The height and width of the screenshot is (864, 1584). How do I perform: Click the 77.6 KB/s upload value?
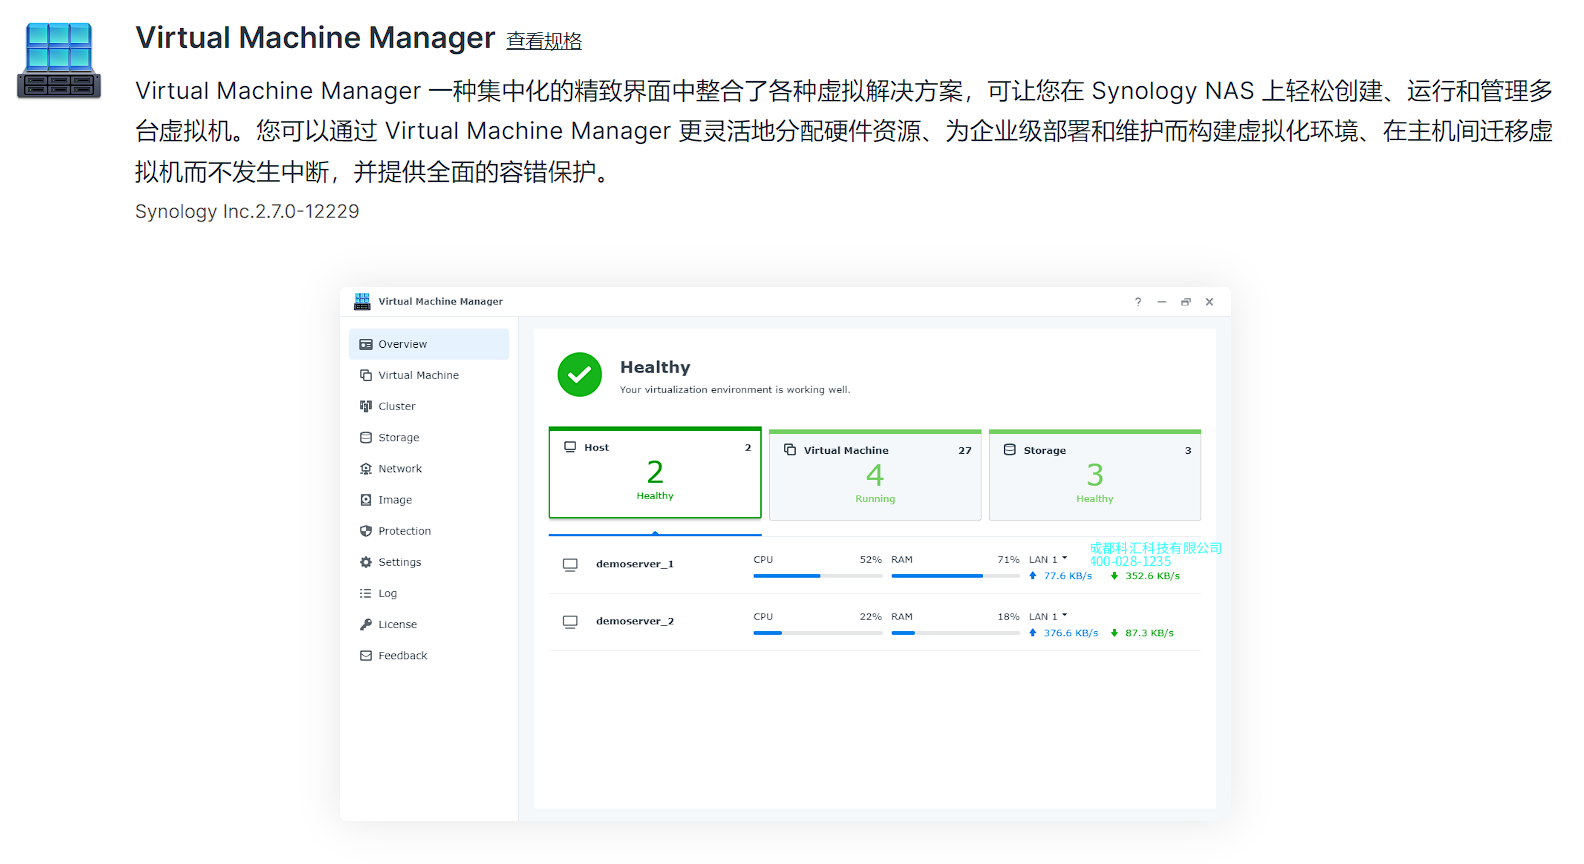point(1068,576)
